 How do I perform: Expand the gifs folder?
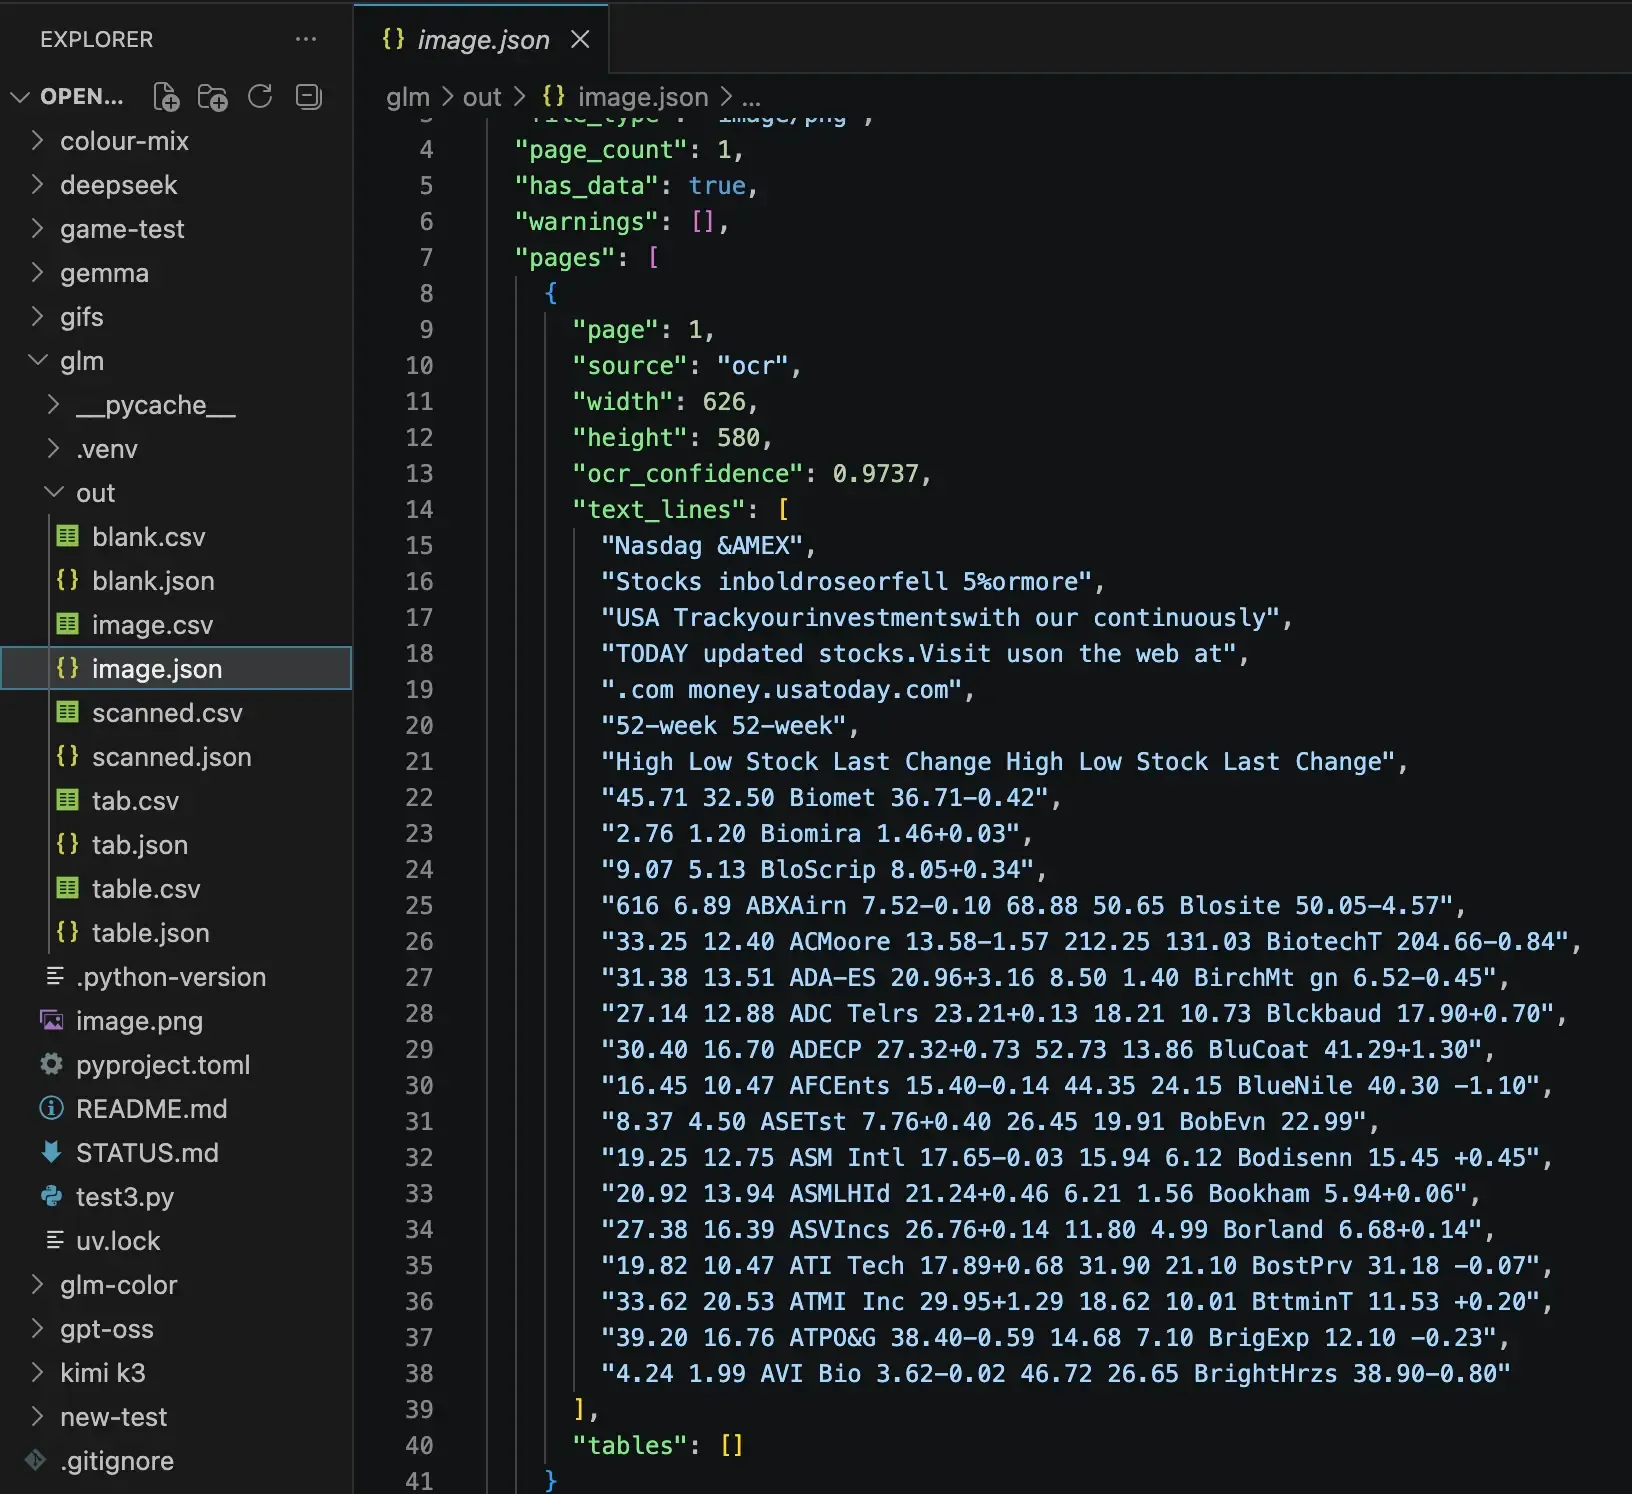(37, 317)
